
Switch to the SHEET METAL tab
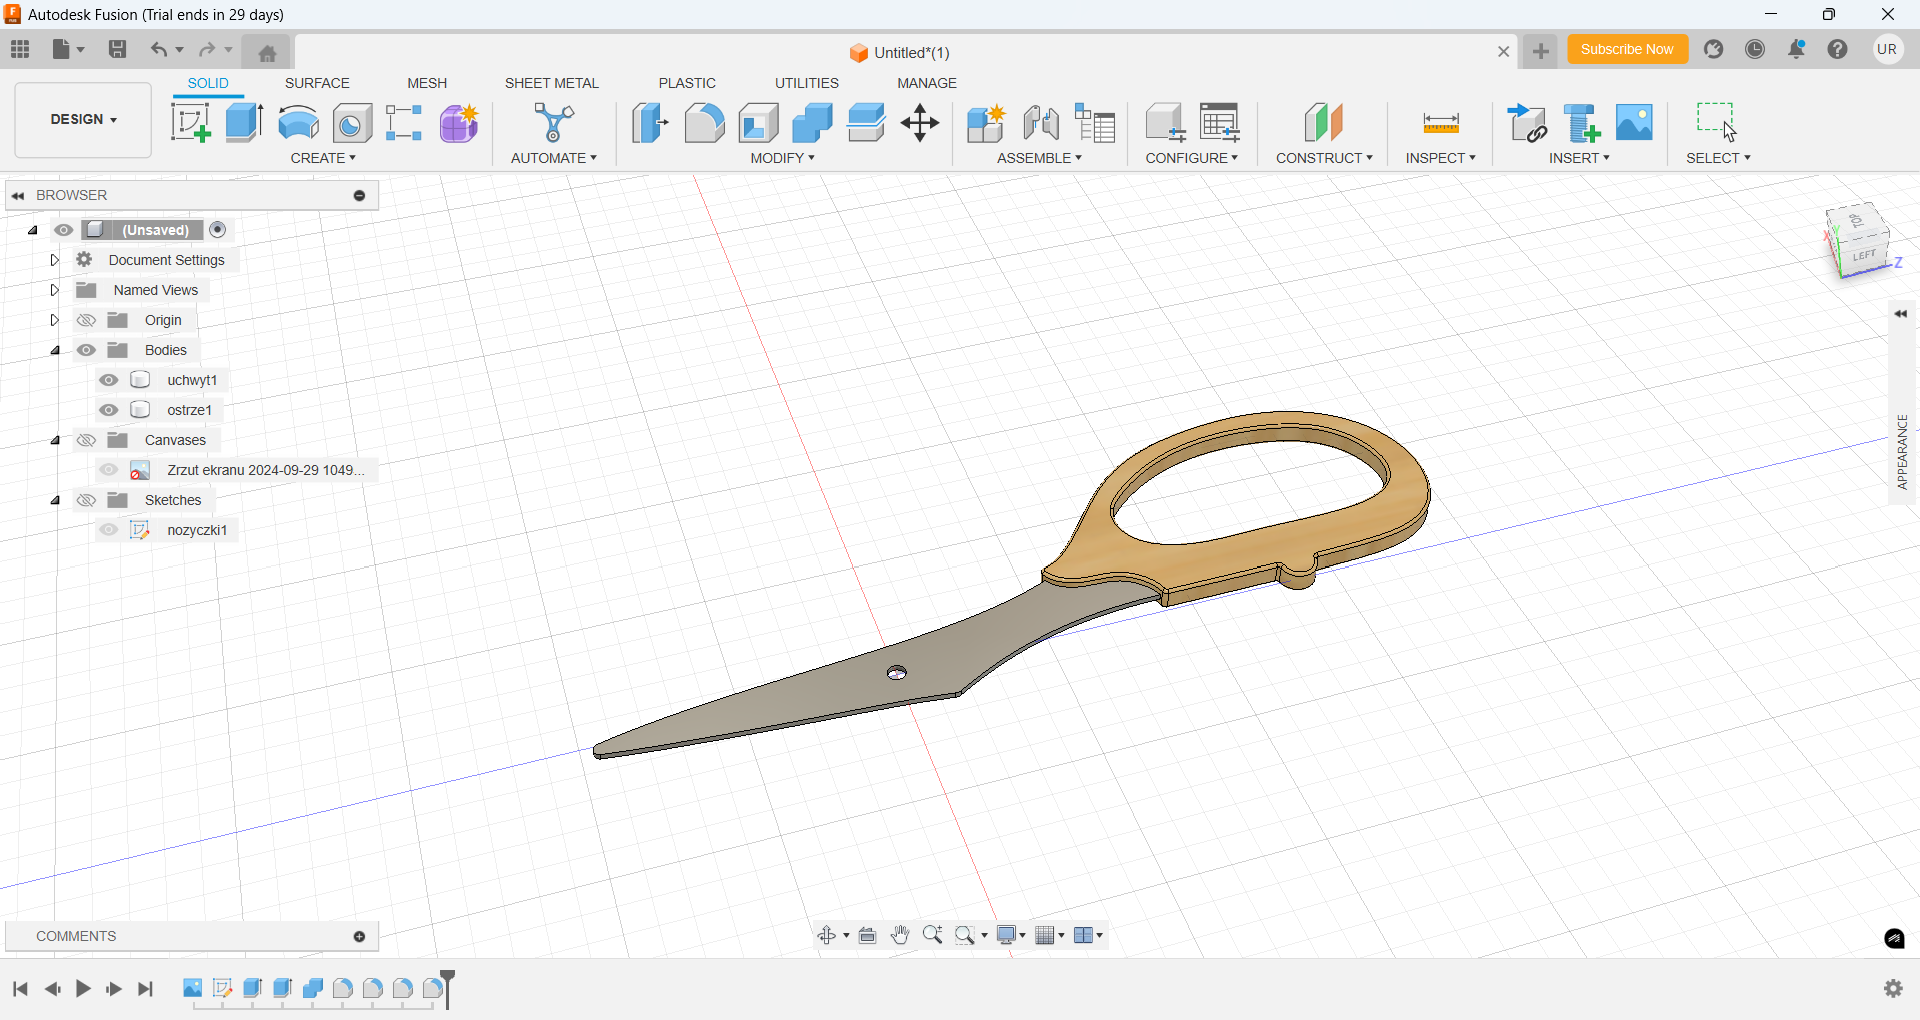[551, 83]
